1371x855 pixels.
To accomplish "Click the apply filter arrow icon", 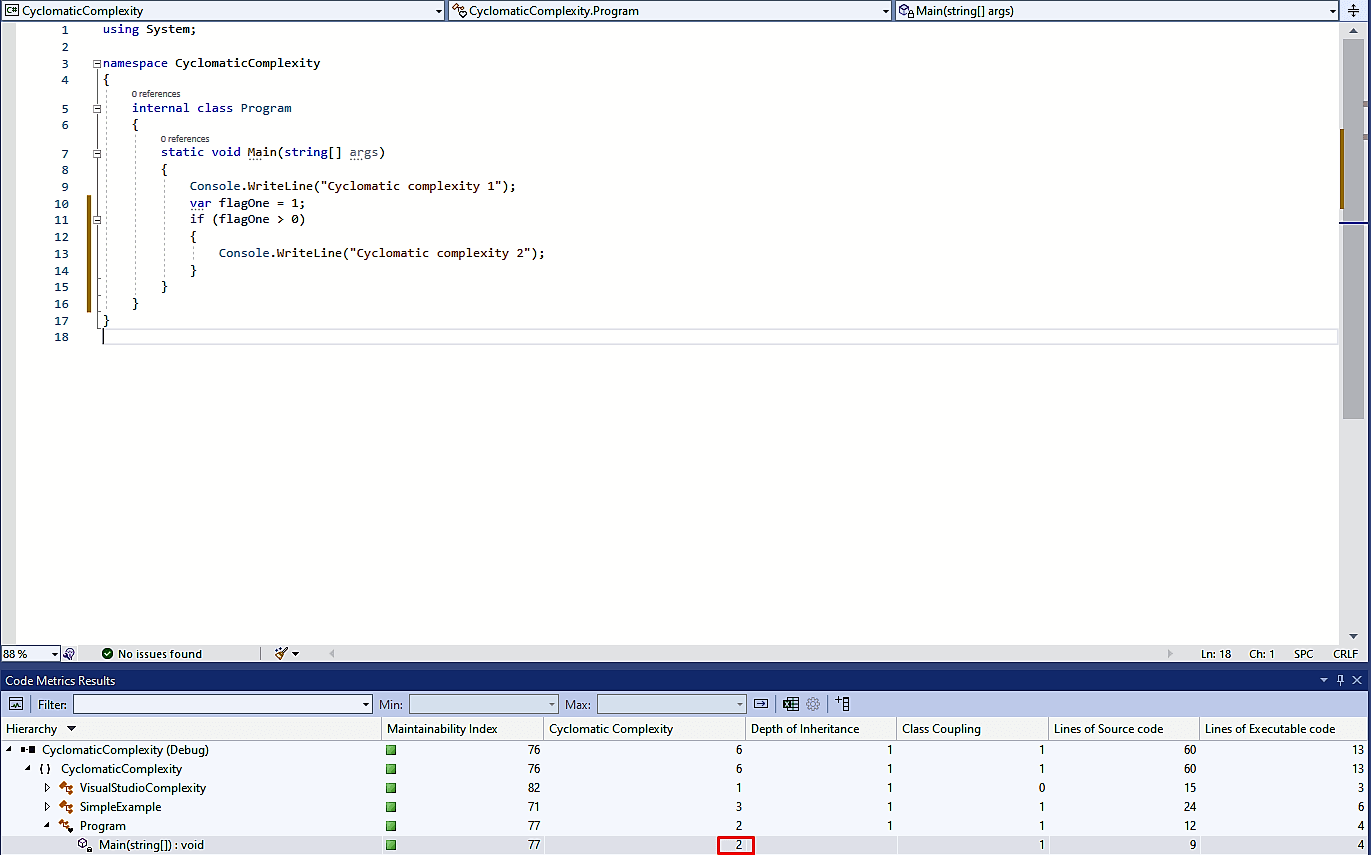I will 761,704.
